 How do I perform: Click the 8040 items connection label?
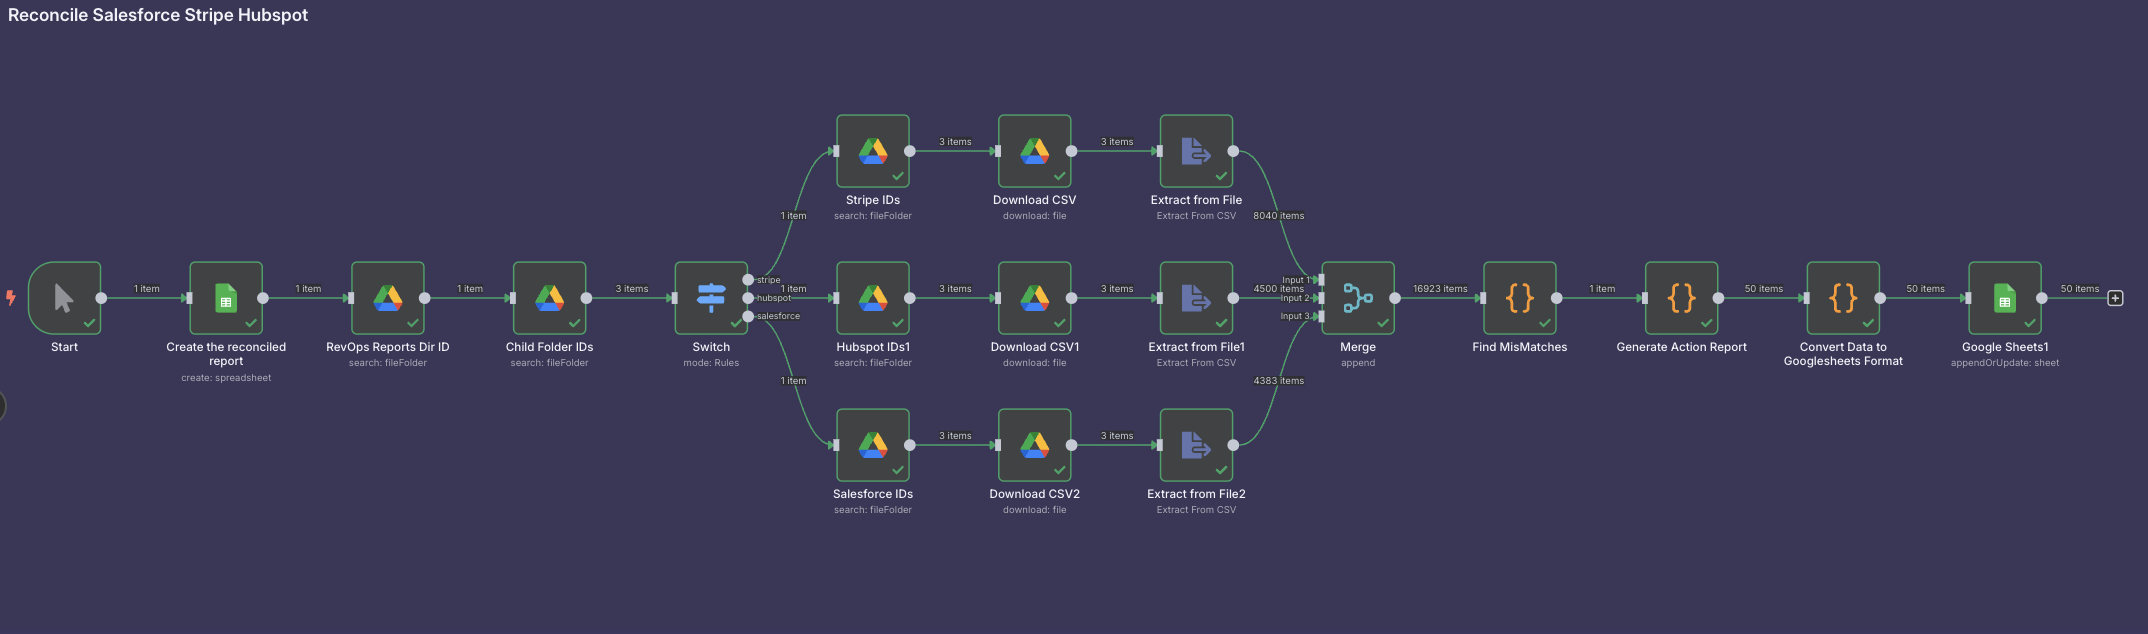(x=1279, y=216)
